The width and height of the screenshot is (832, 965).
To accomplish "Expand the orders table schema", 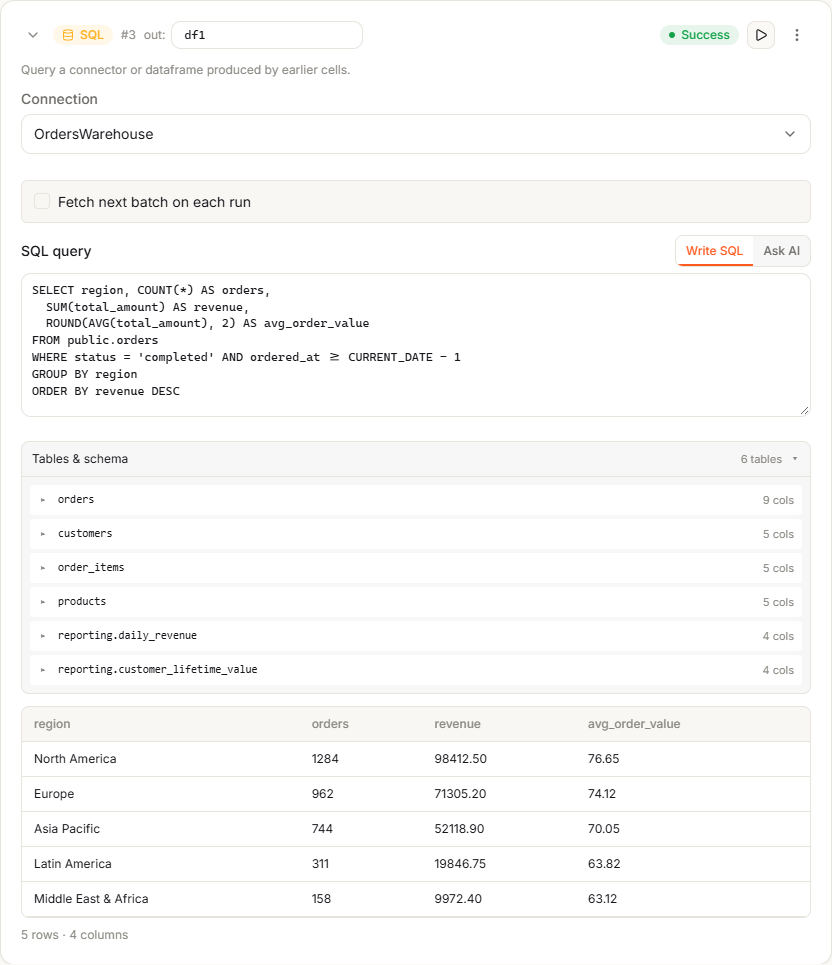I will [416, 500].
